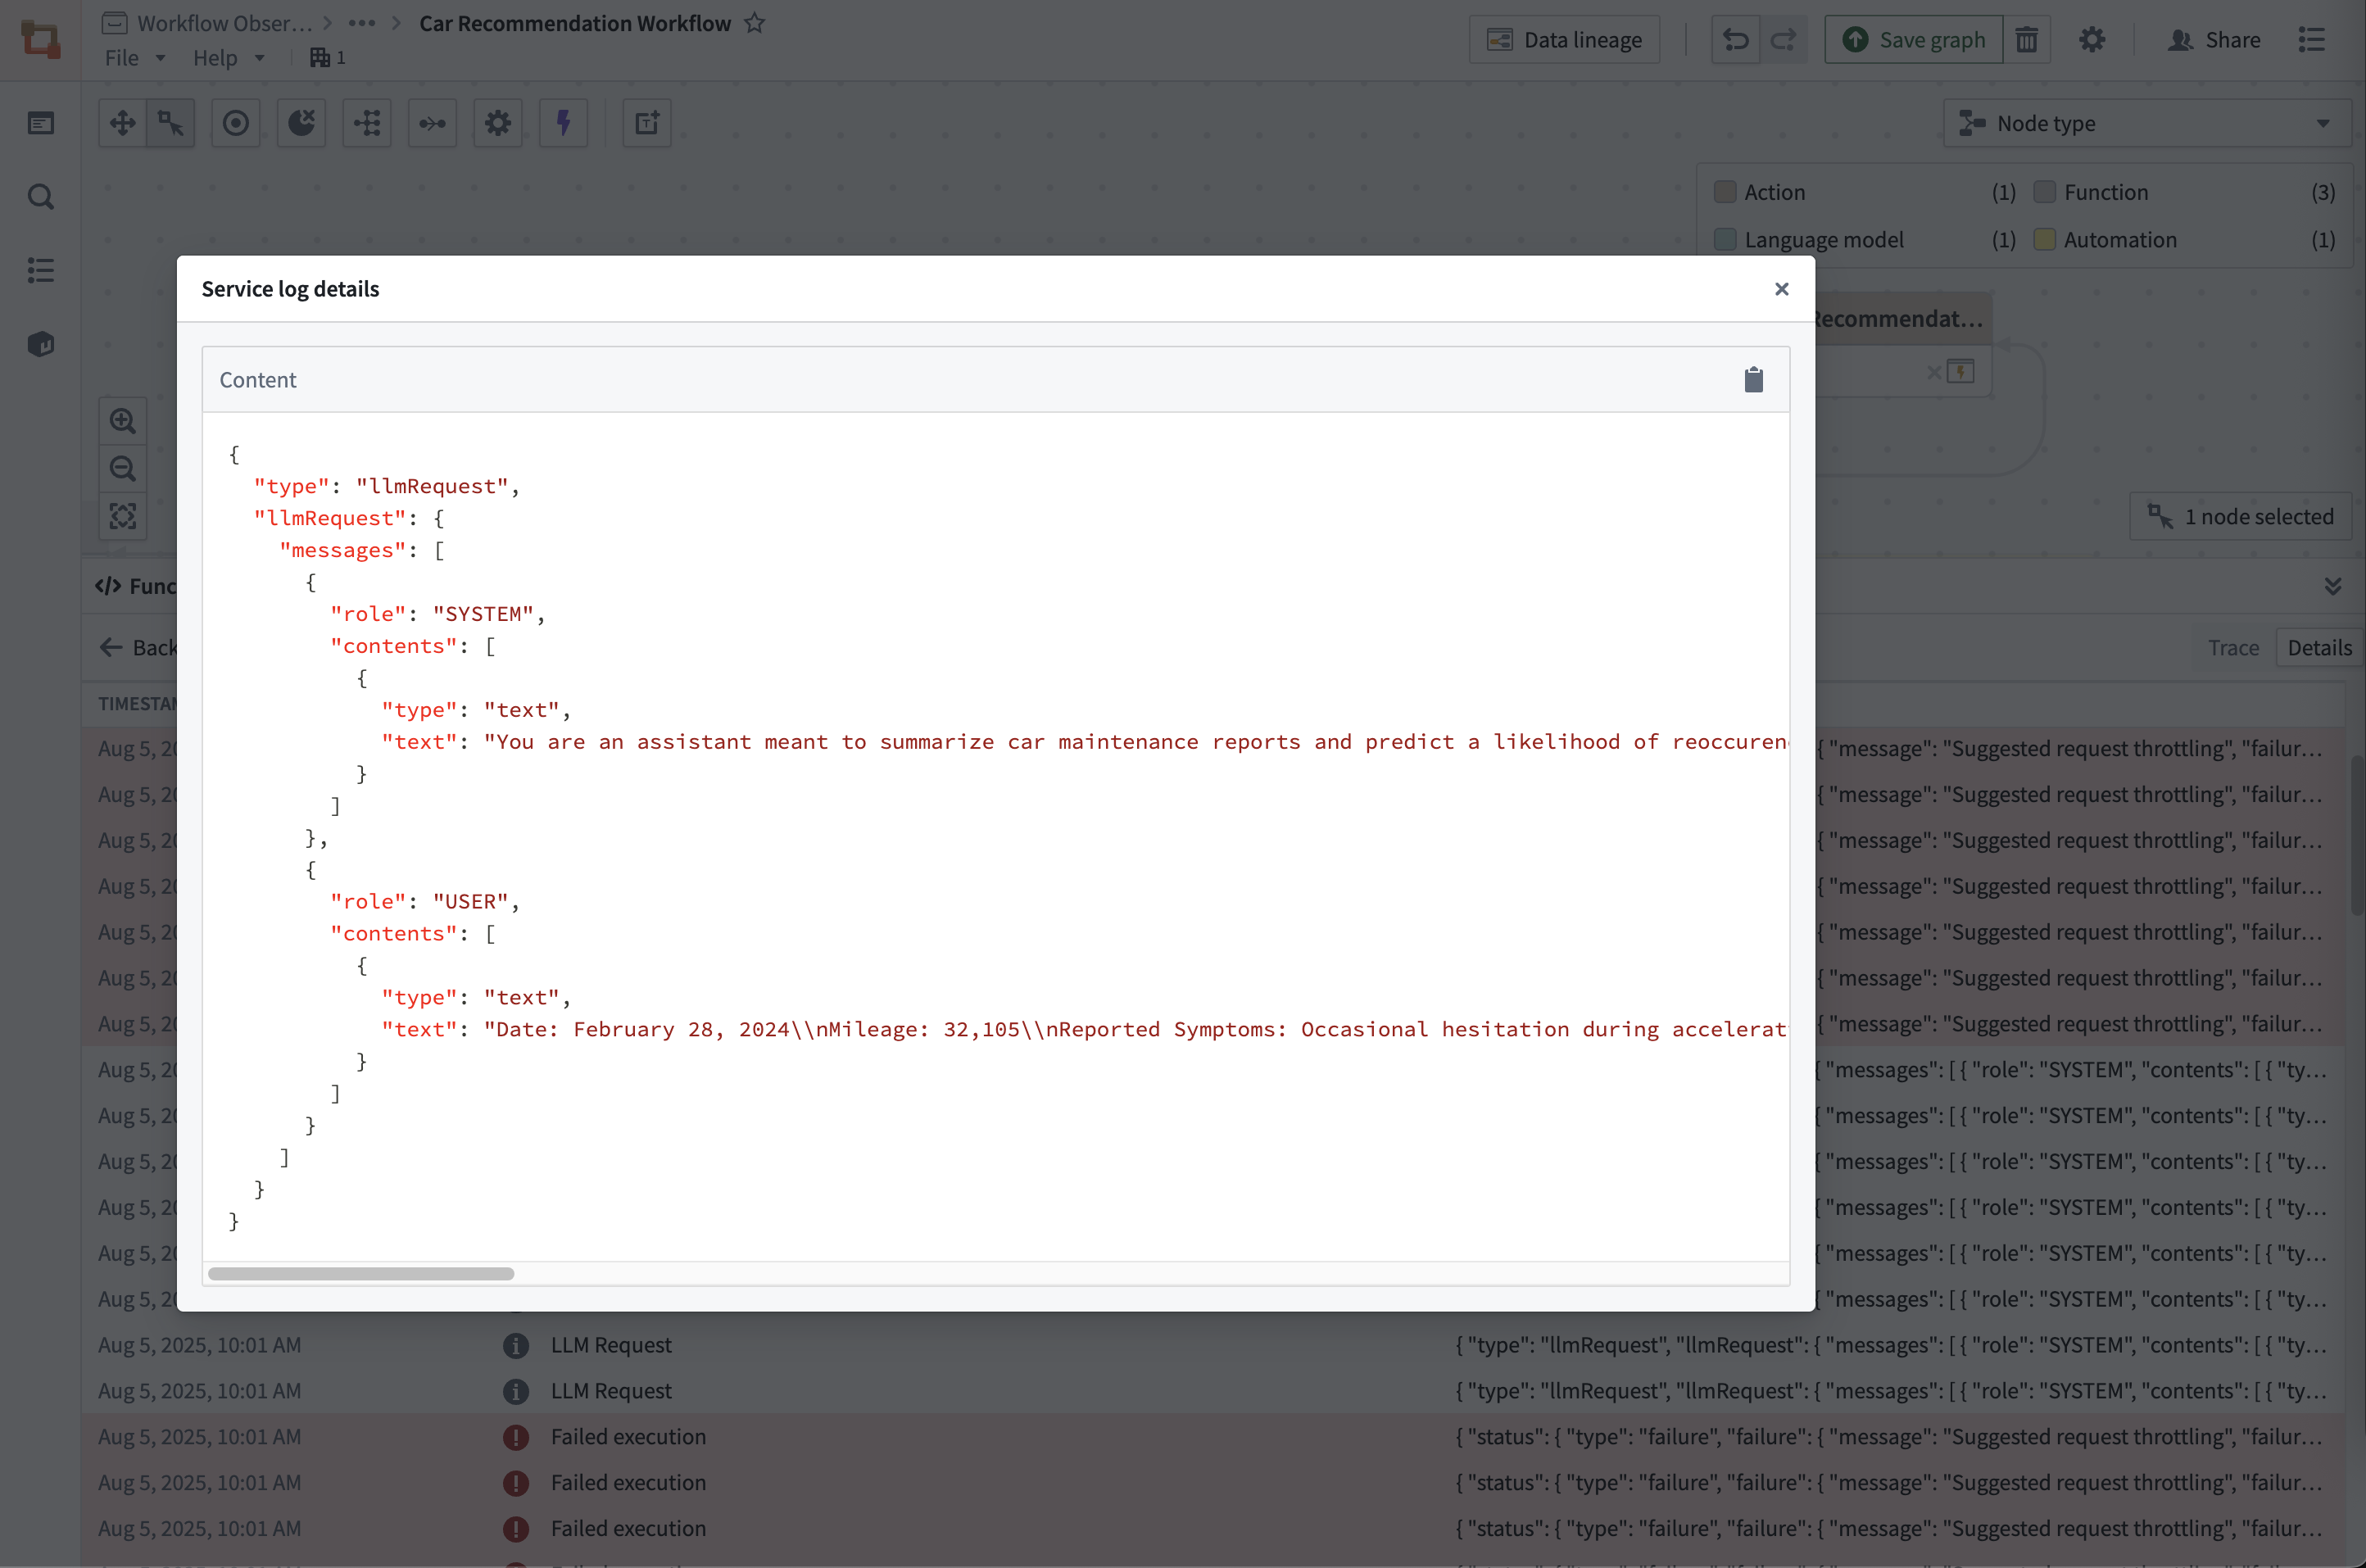2366x1568 pixels.
Task: Open the Share dialog
Action: coord(2214,39)
